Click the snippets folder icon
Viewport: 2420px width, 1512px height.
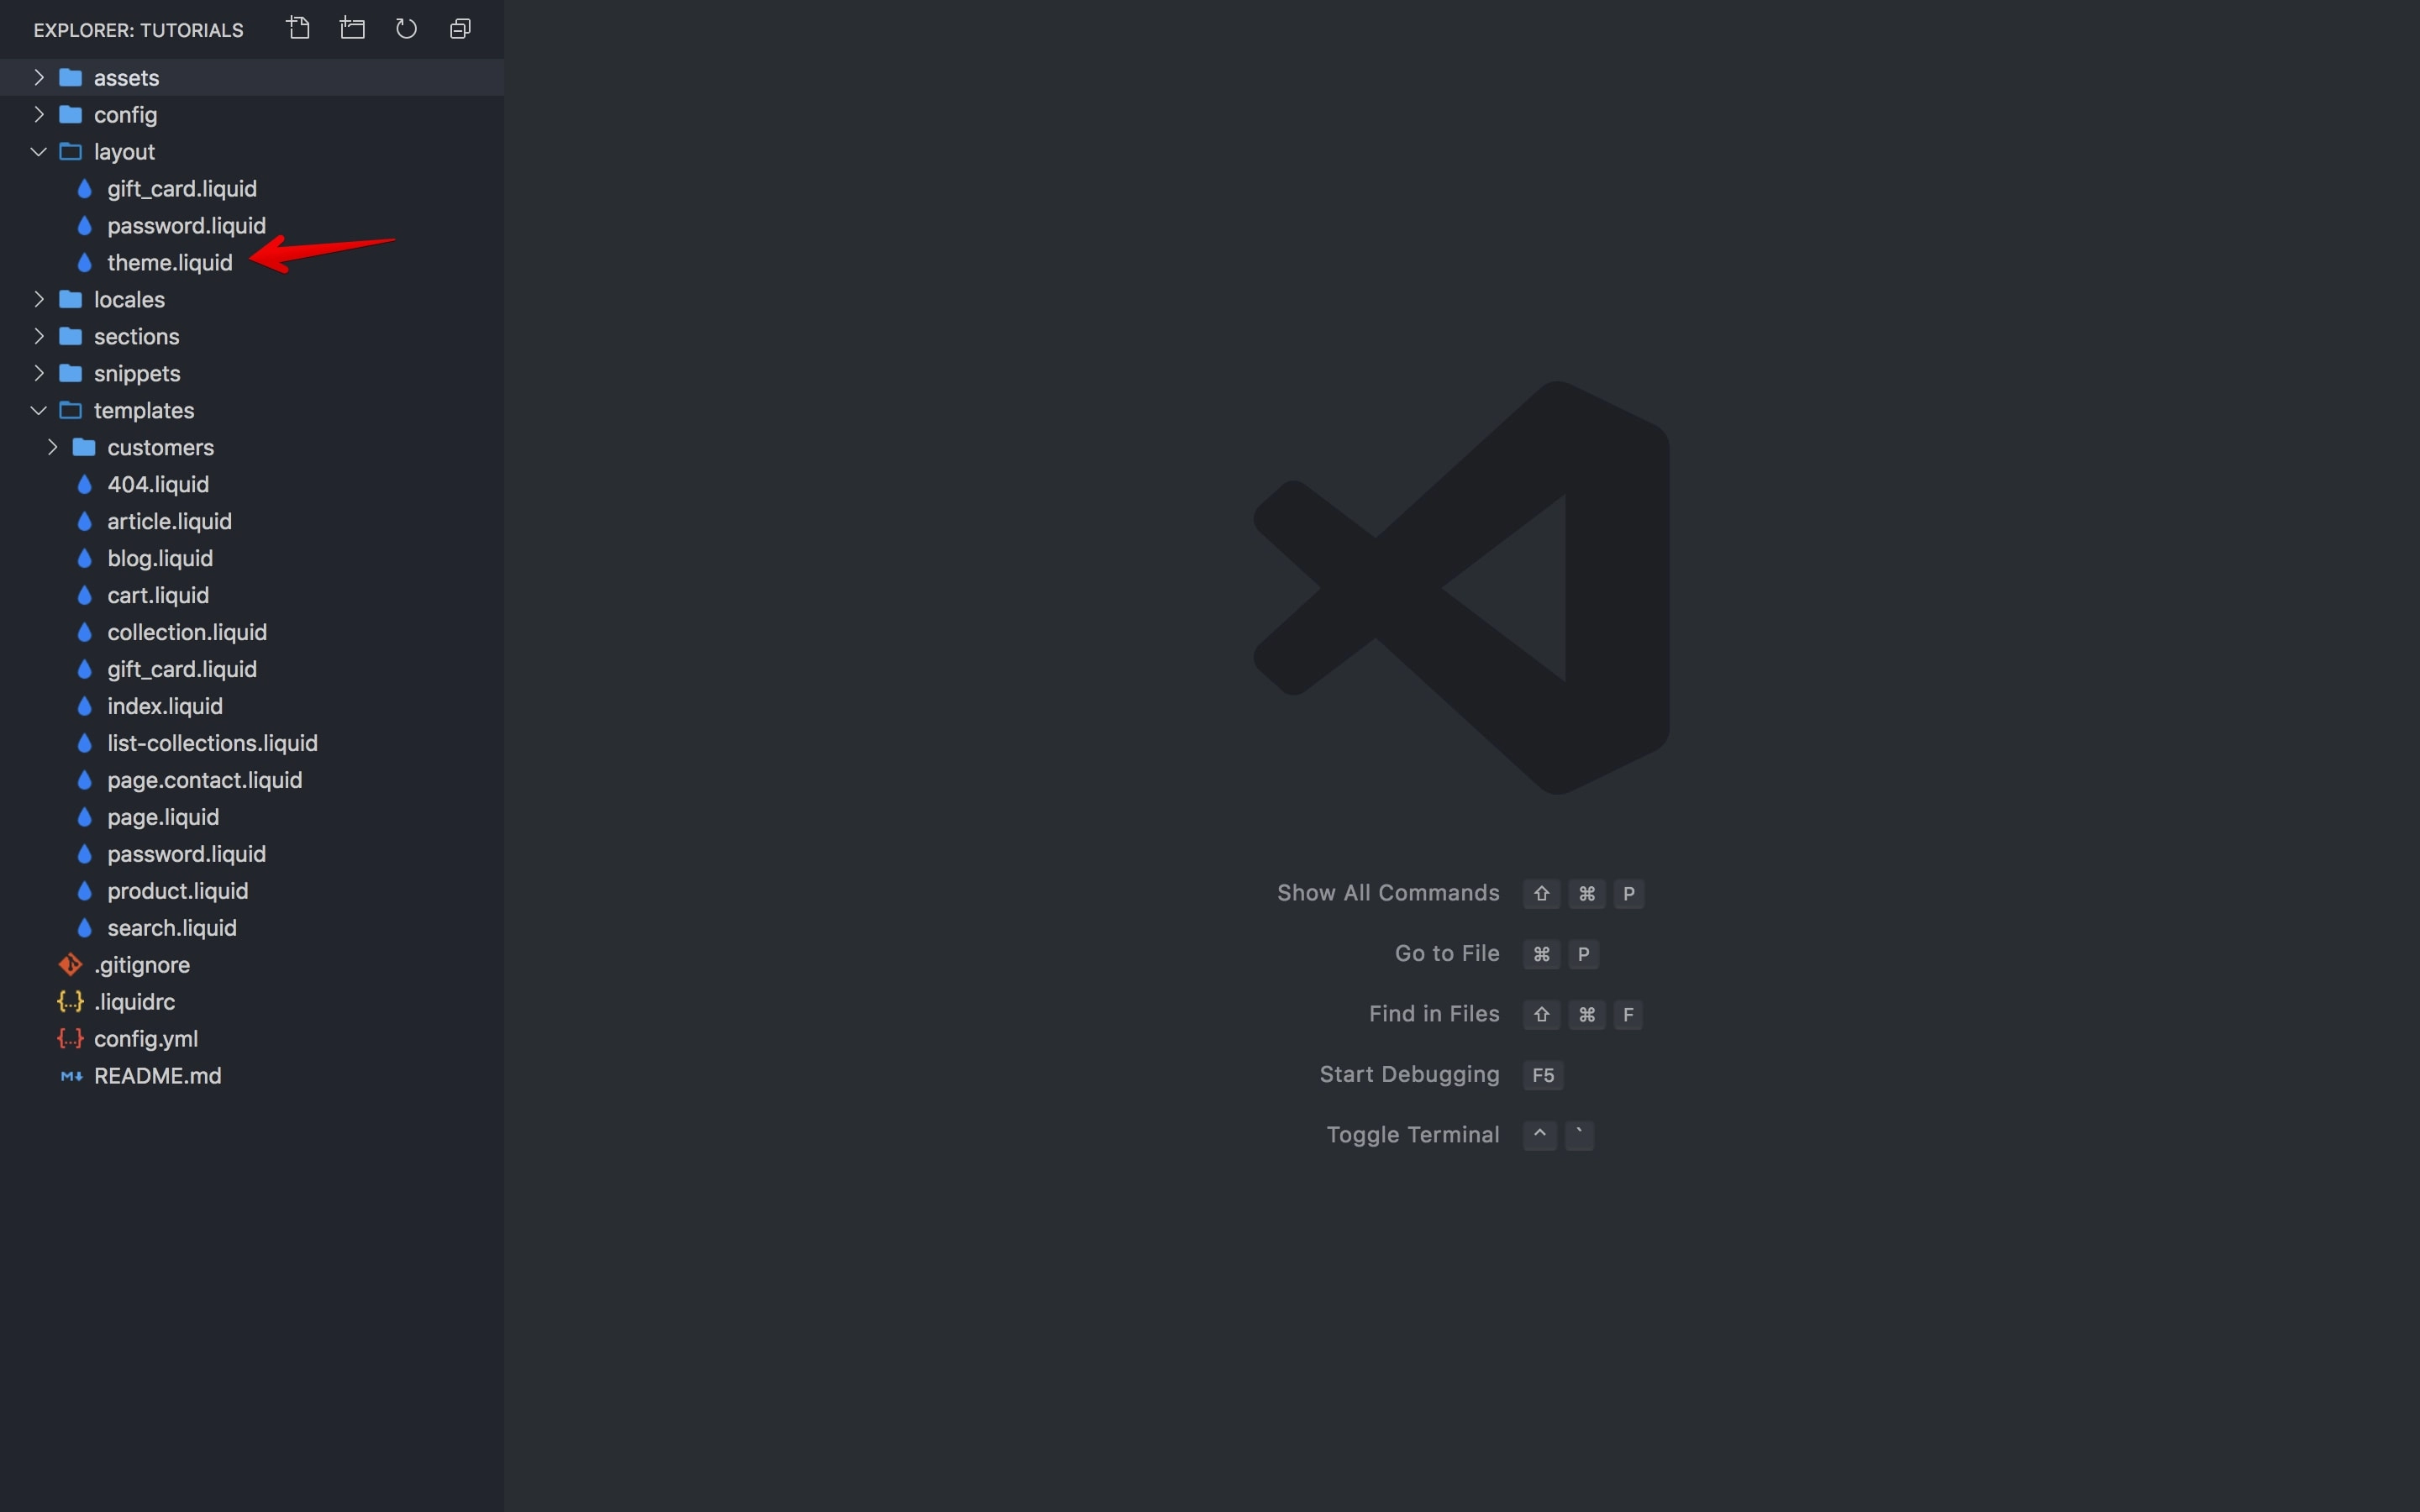(x=70, y=373)
